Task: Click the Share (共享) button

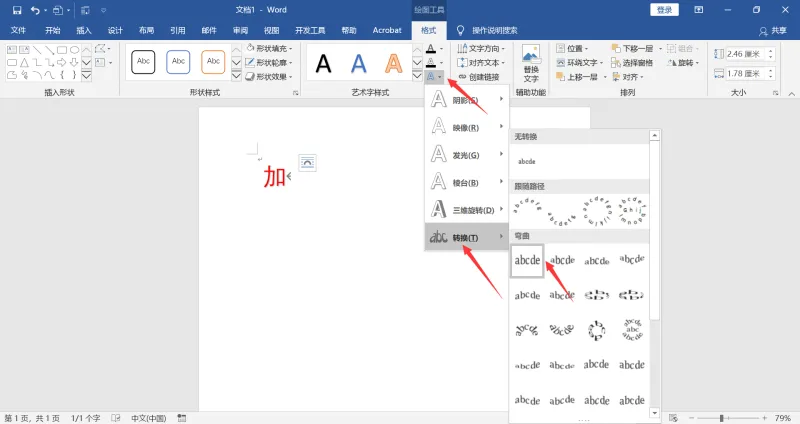Action: click(x=772, y=31)
